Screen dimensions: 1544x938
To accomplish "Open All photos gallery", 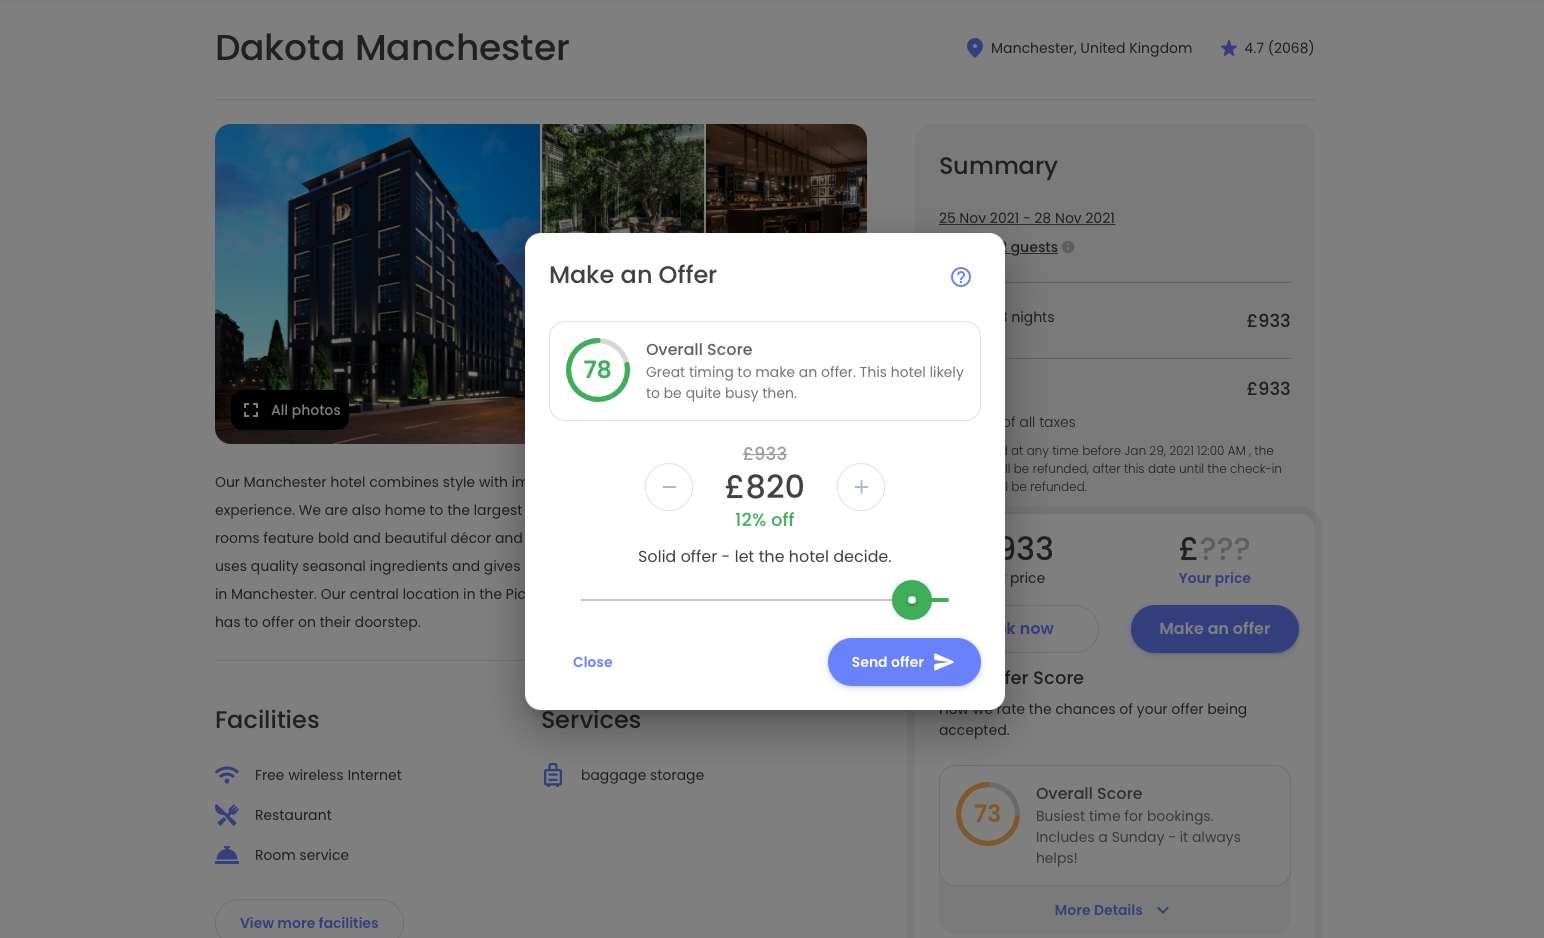I will [x=290, y=410].
